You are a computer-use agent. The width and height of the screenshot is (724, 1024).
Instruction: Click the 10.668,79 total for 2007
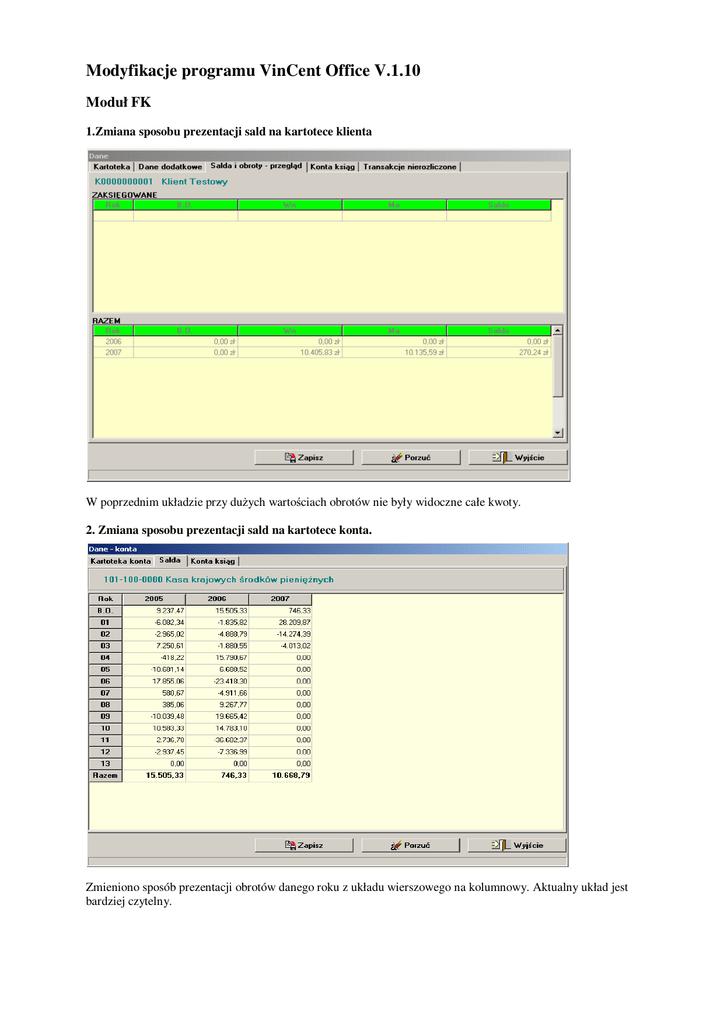(280, 775)
